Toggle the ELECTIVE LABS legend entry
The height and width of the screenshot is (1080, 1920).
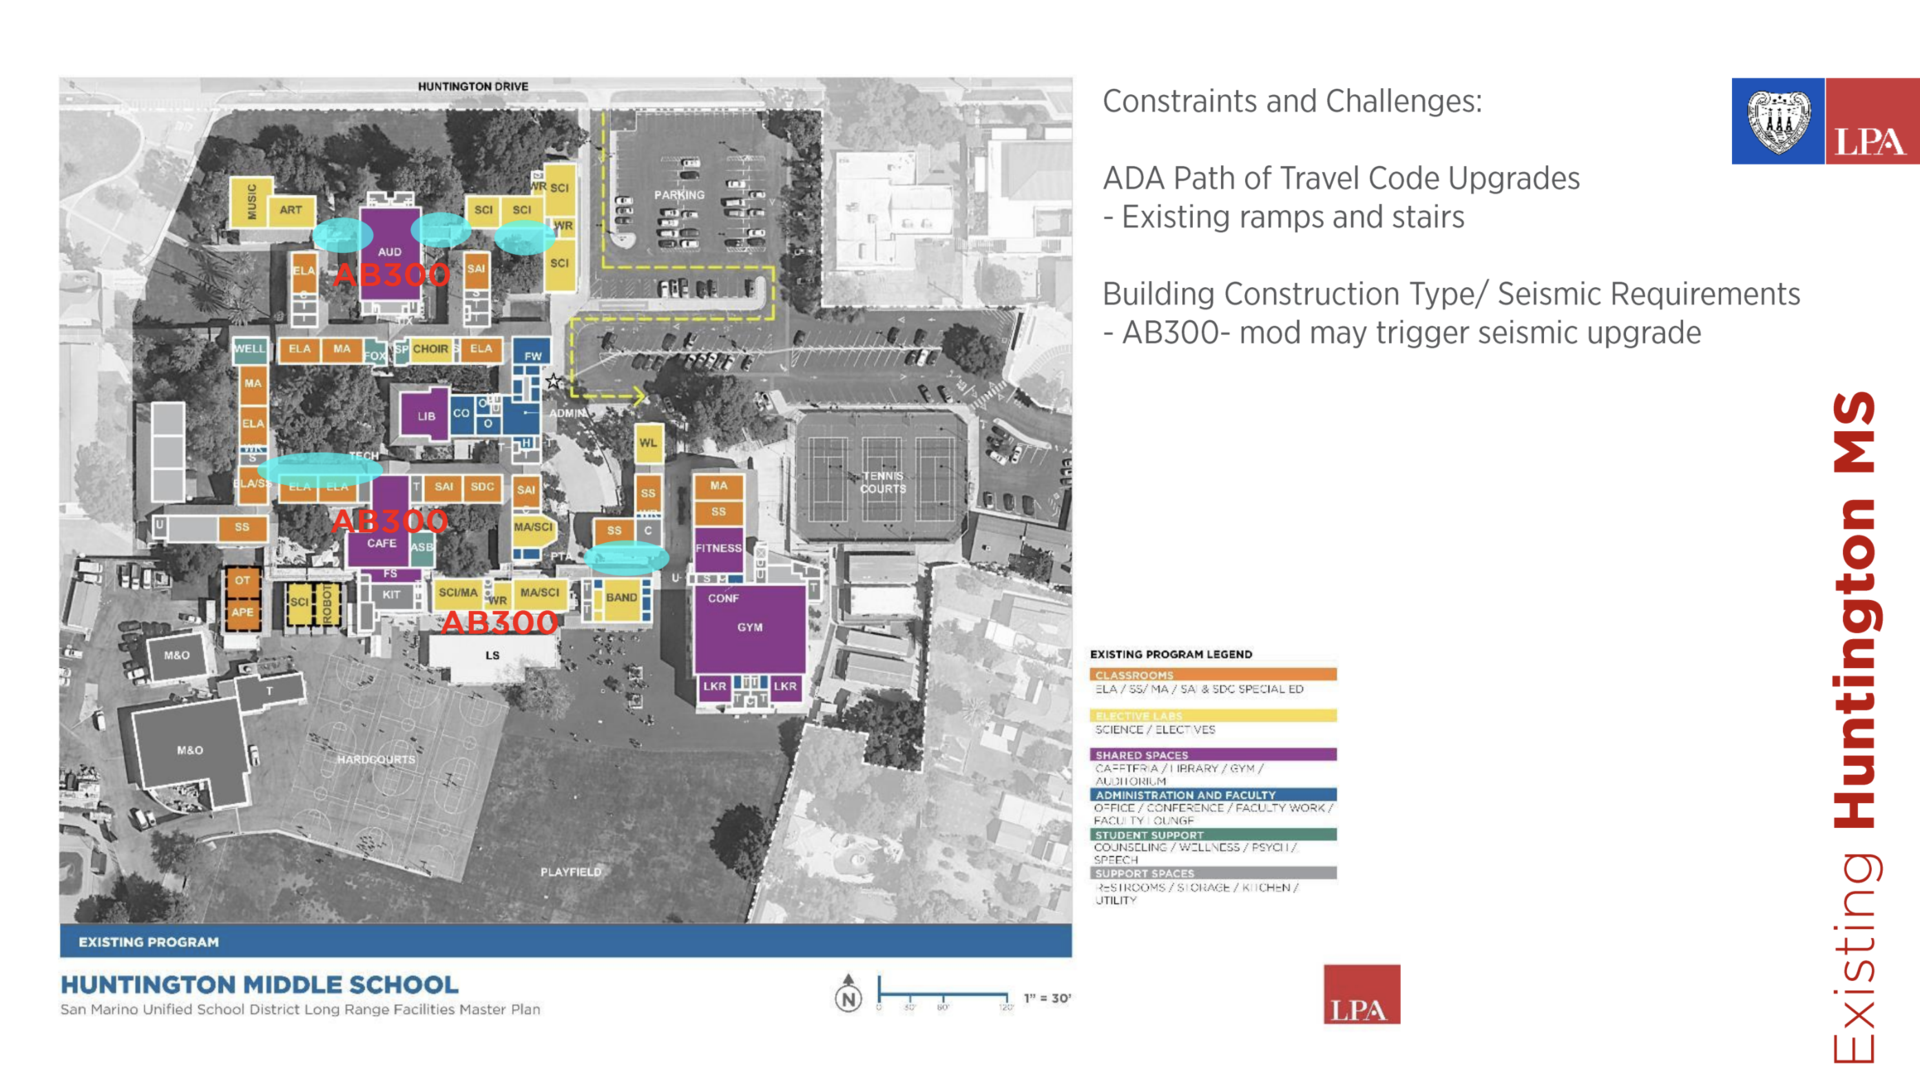(1213, 715)
